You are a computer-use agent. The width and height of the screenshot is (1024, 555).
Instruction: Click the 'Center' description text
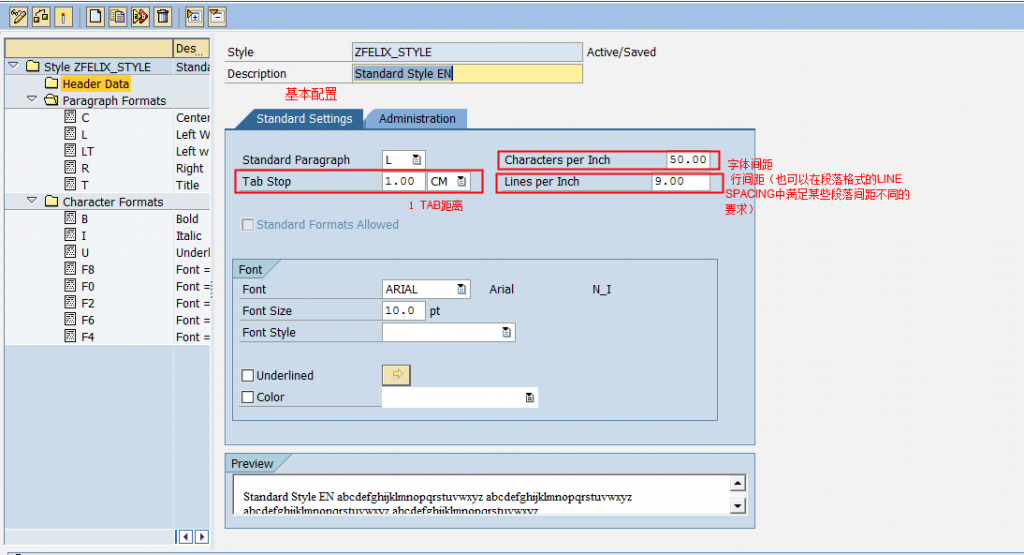tap(193, 118)
